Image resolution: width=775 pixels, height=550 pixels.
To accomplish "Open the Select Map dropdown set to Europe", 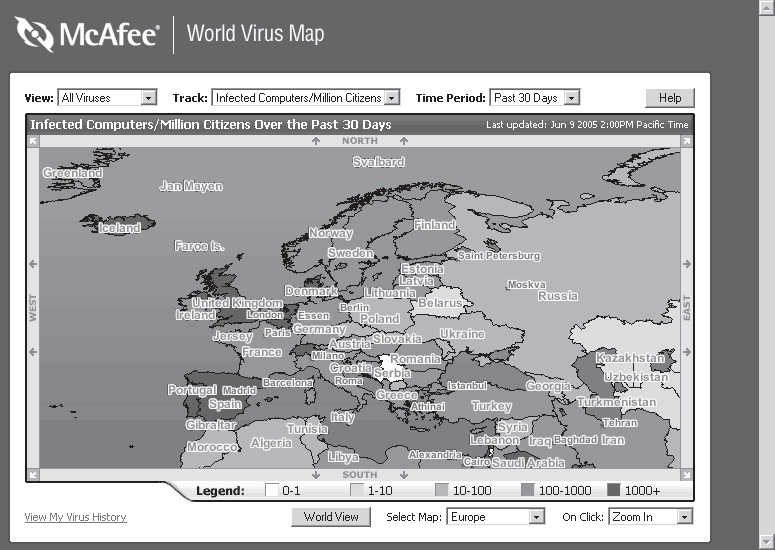I will [536, 517].
